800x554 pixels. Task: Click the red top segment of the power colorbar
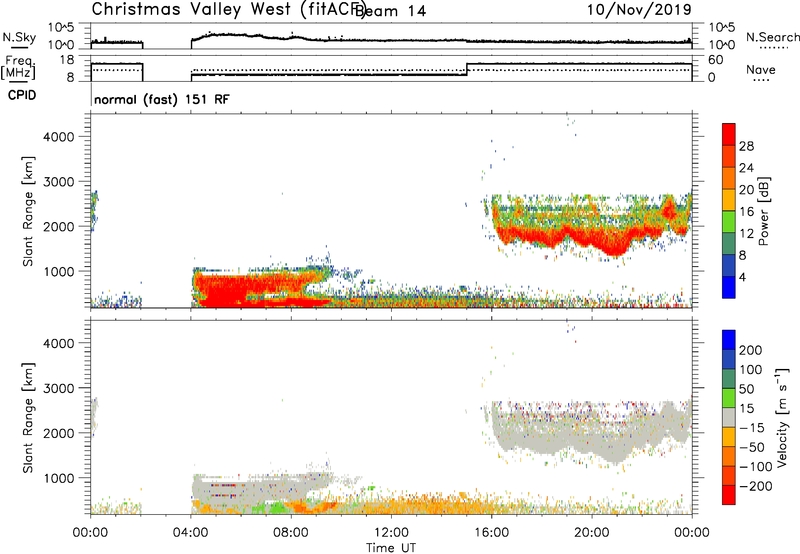click(729, 134)
